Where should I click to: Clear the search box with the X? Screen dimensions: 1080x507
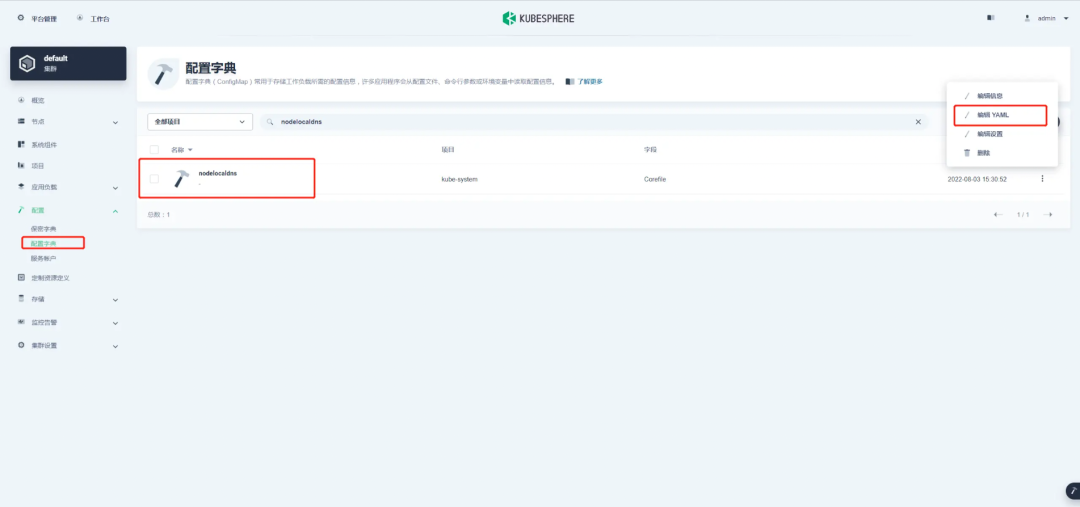pyautogui.click(x=917, y=121)
